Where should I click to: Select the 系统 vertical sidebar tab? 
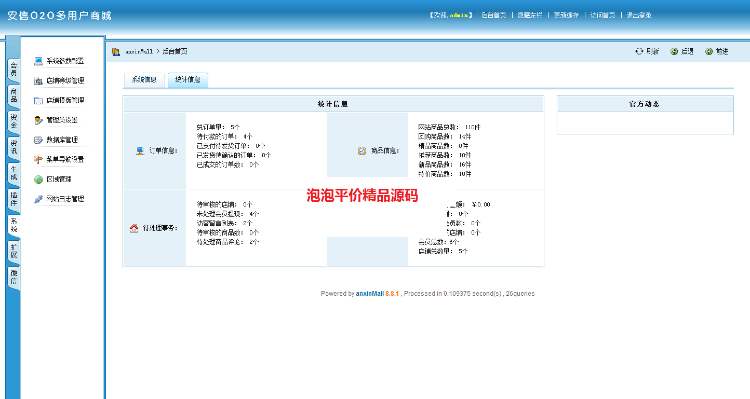pyautogui.click(x=13, y=225)
